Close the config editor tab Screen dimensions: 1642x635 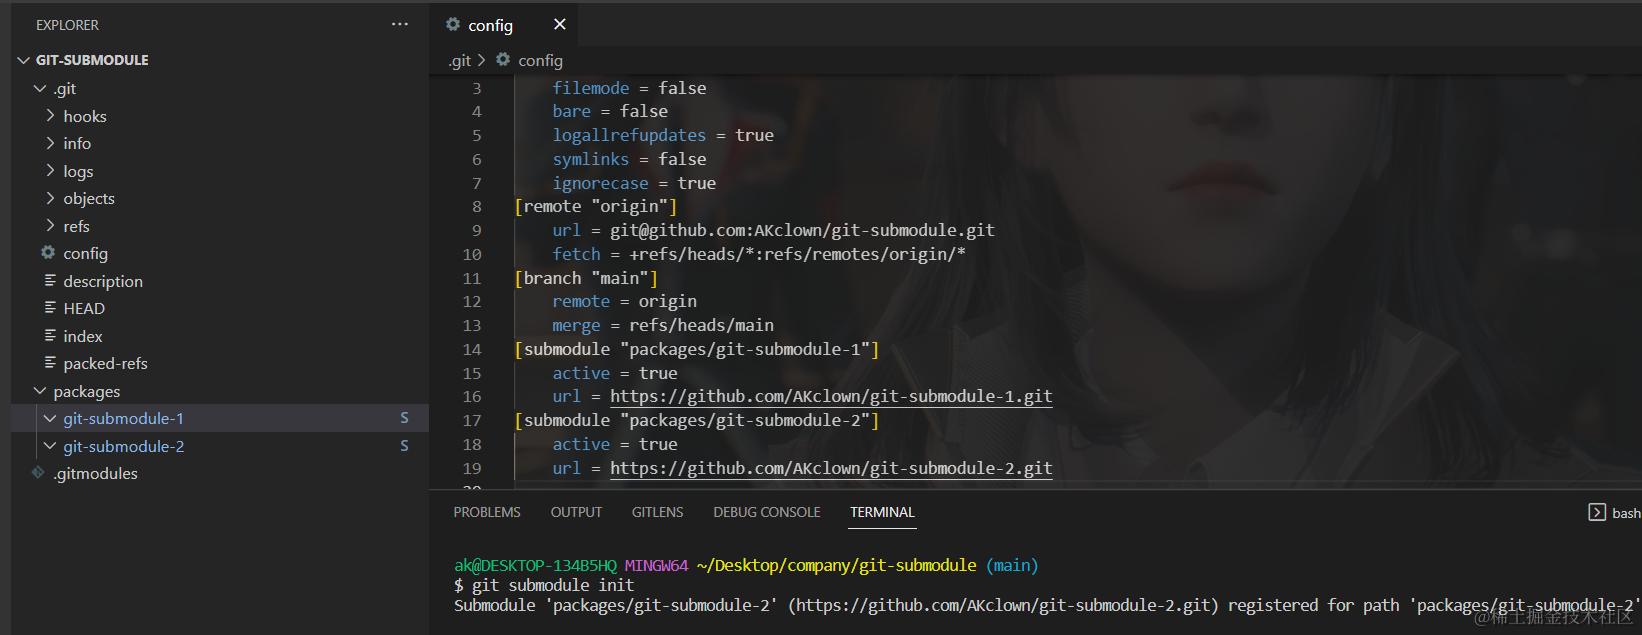pyautogui.click(x=559, y=24)
